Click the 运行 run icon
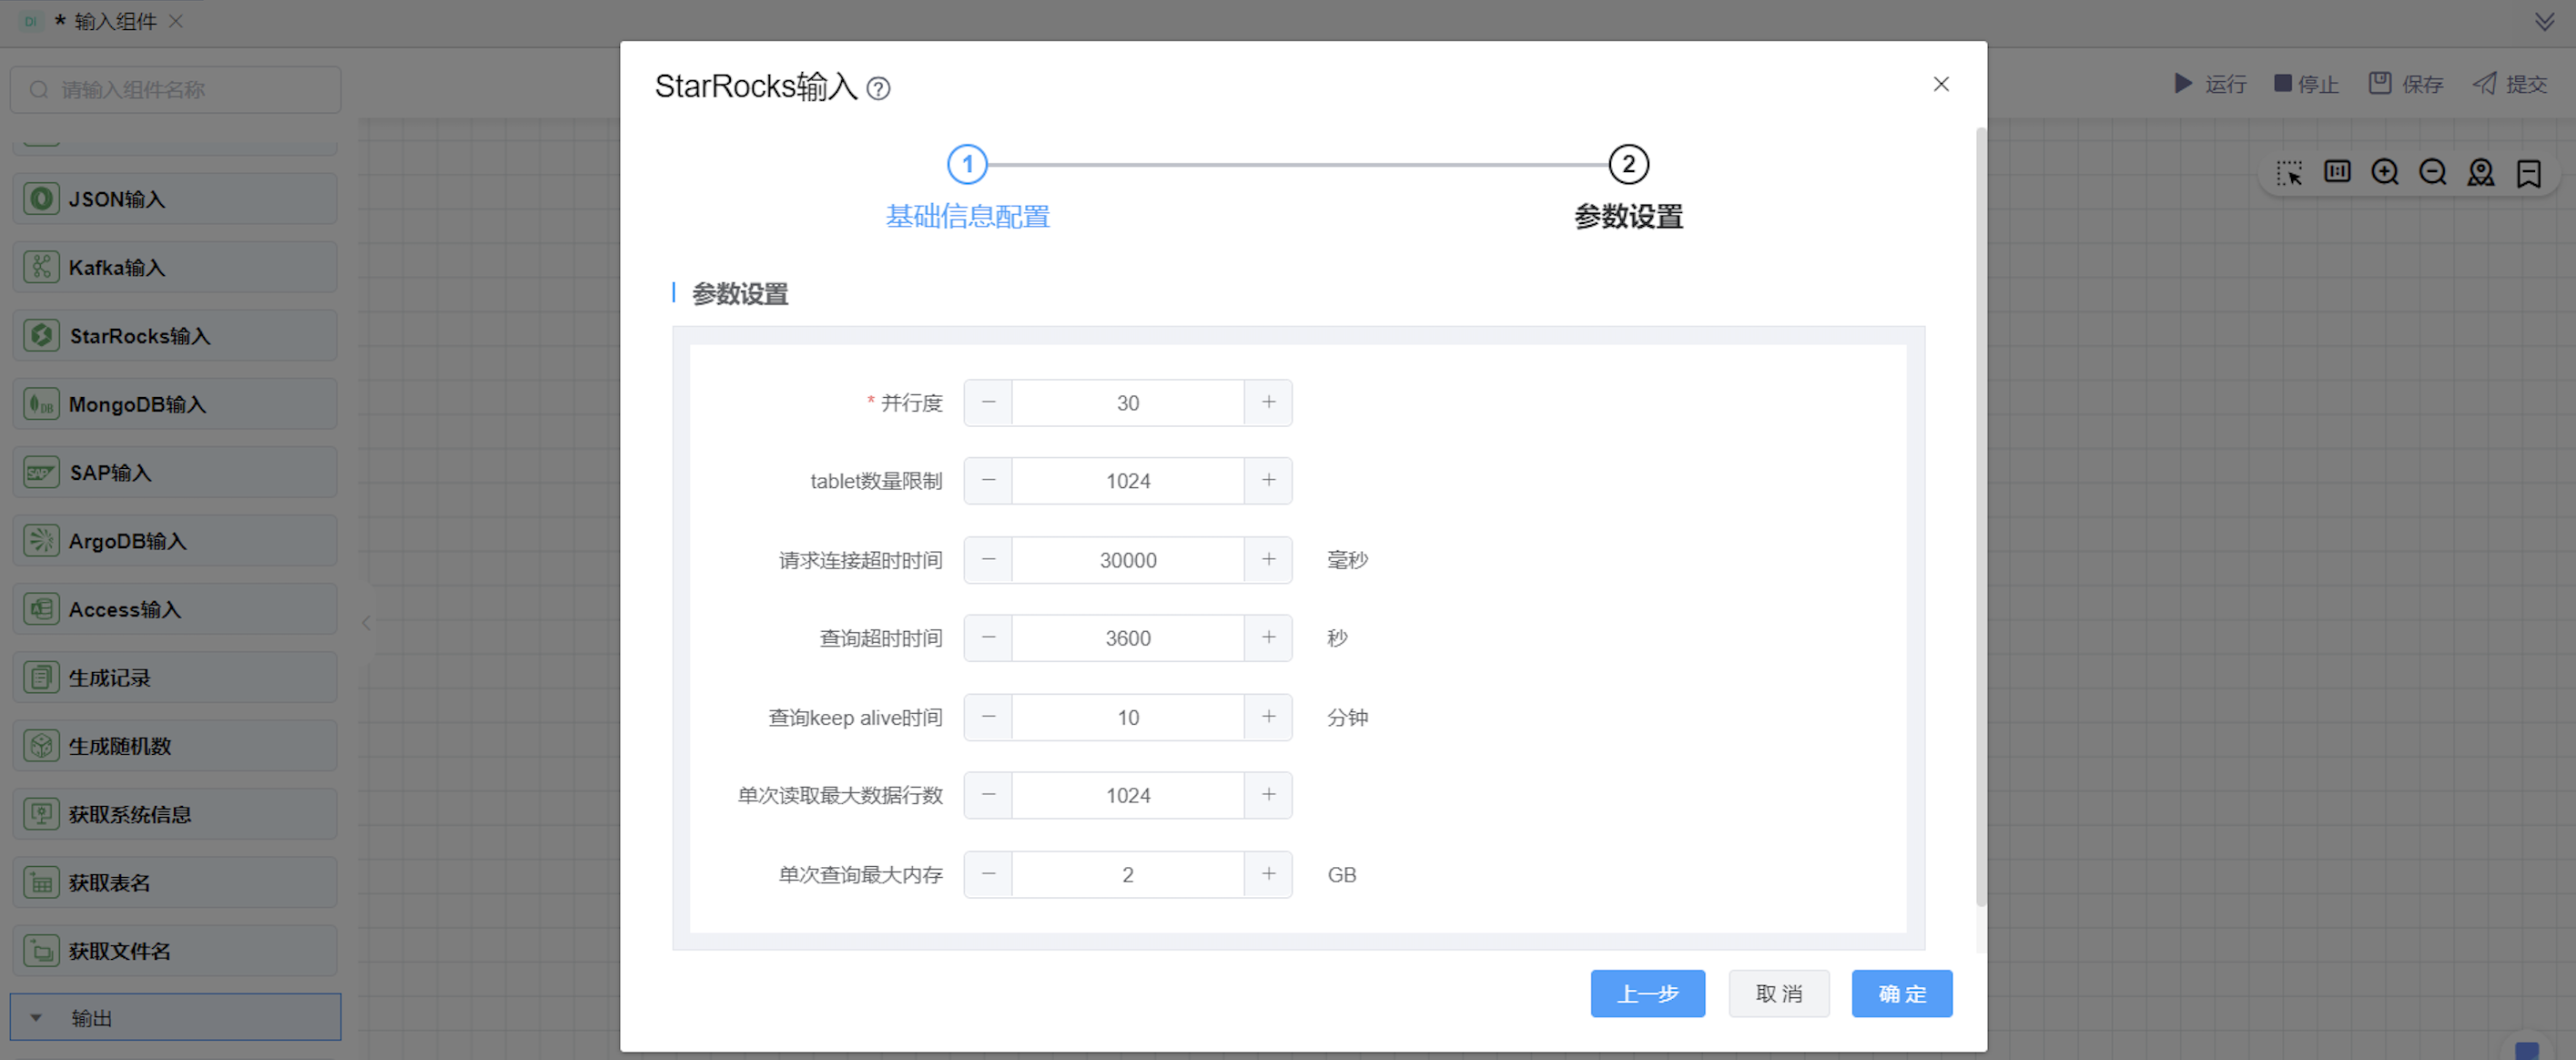The image size is (2576, 1060). coord(2183,83)
